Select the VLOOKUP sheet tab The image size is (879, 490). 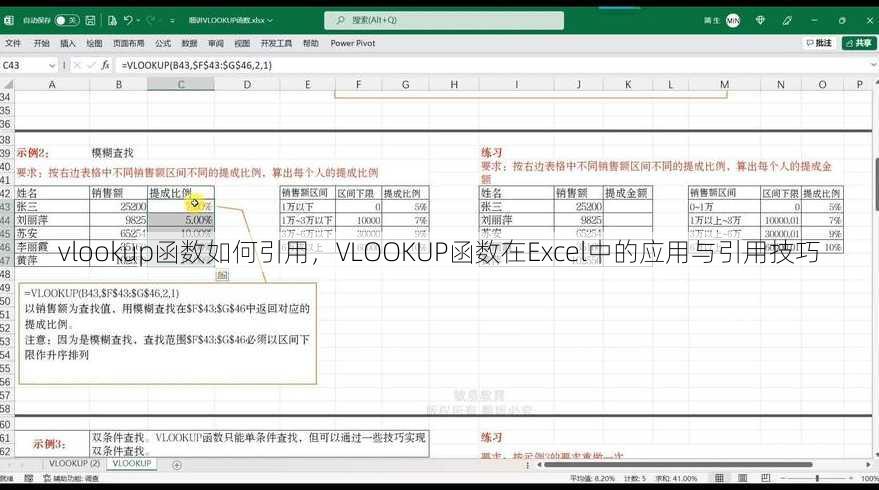click(132, 464)
